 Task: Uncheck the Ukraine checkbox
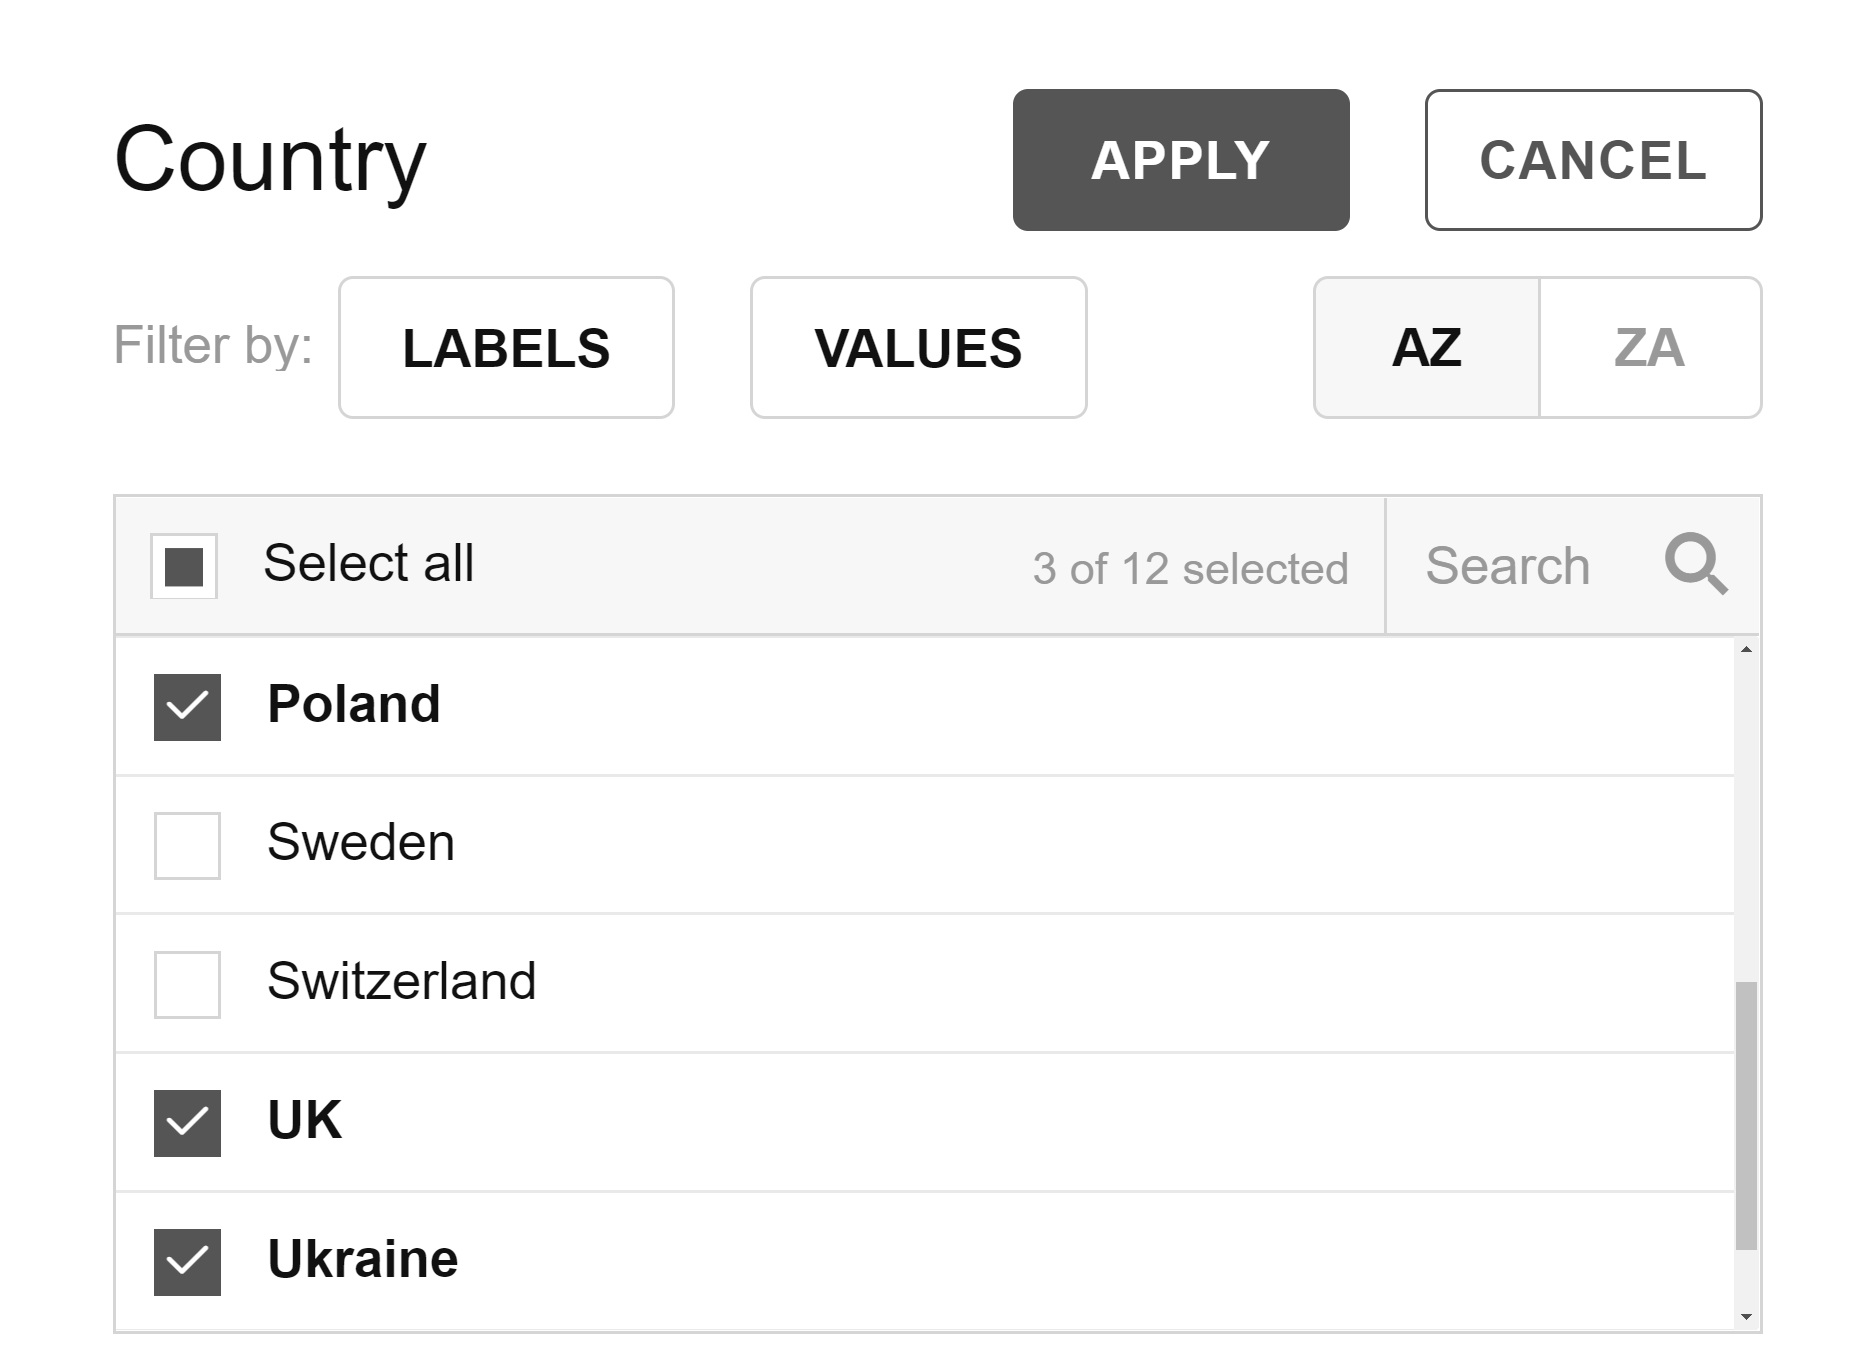tap(187, 1262)
